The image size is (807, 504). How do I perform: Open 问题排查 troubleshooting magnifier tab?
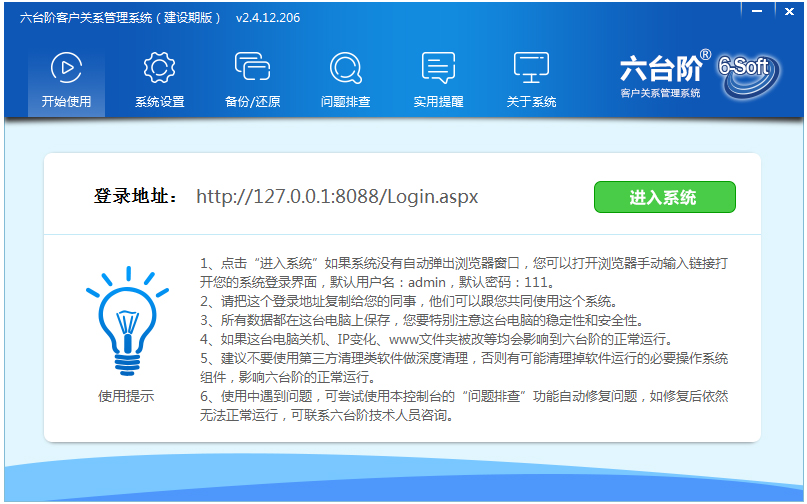(x=345, y=80)
